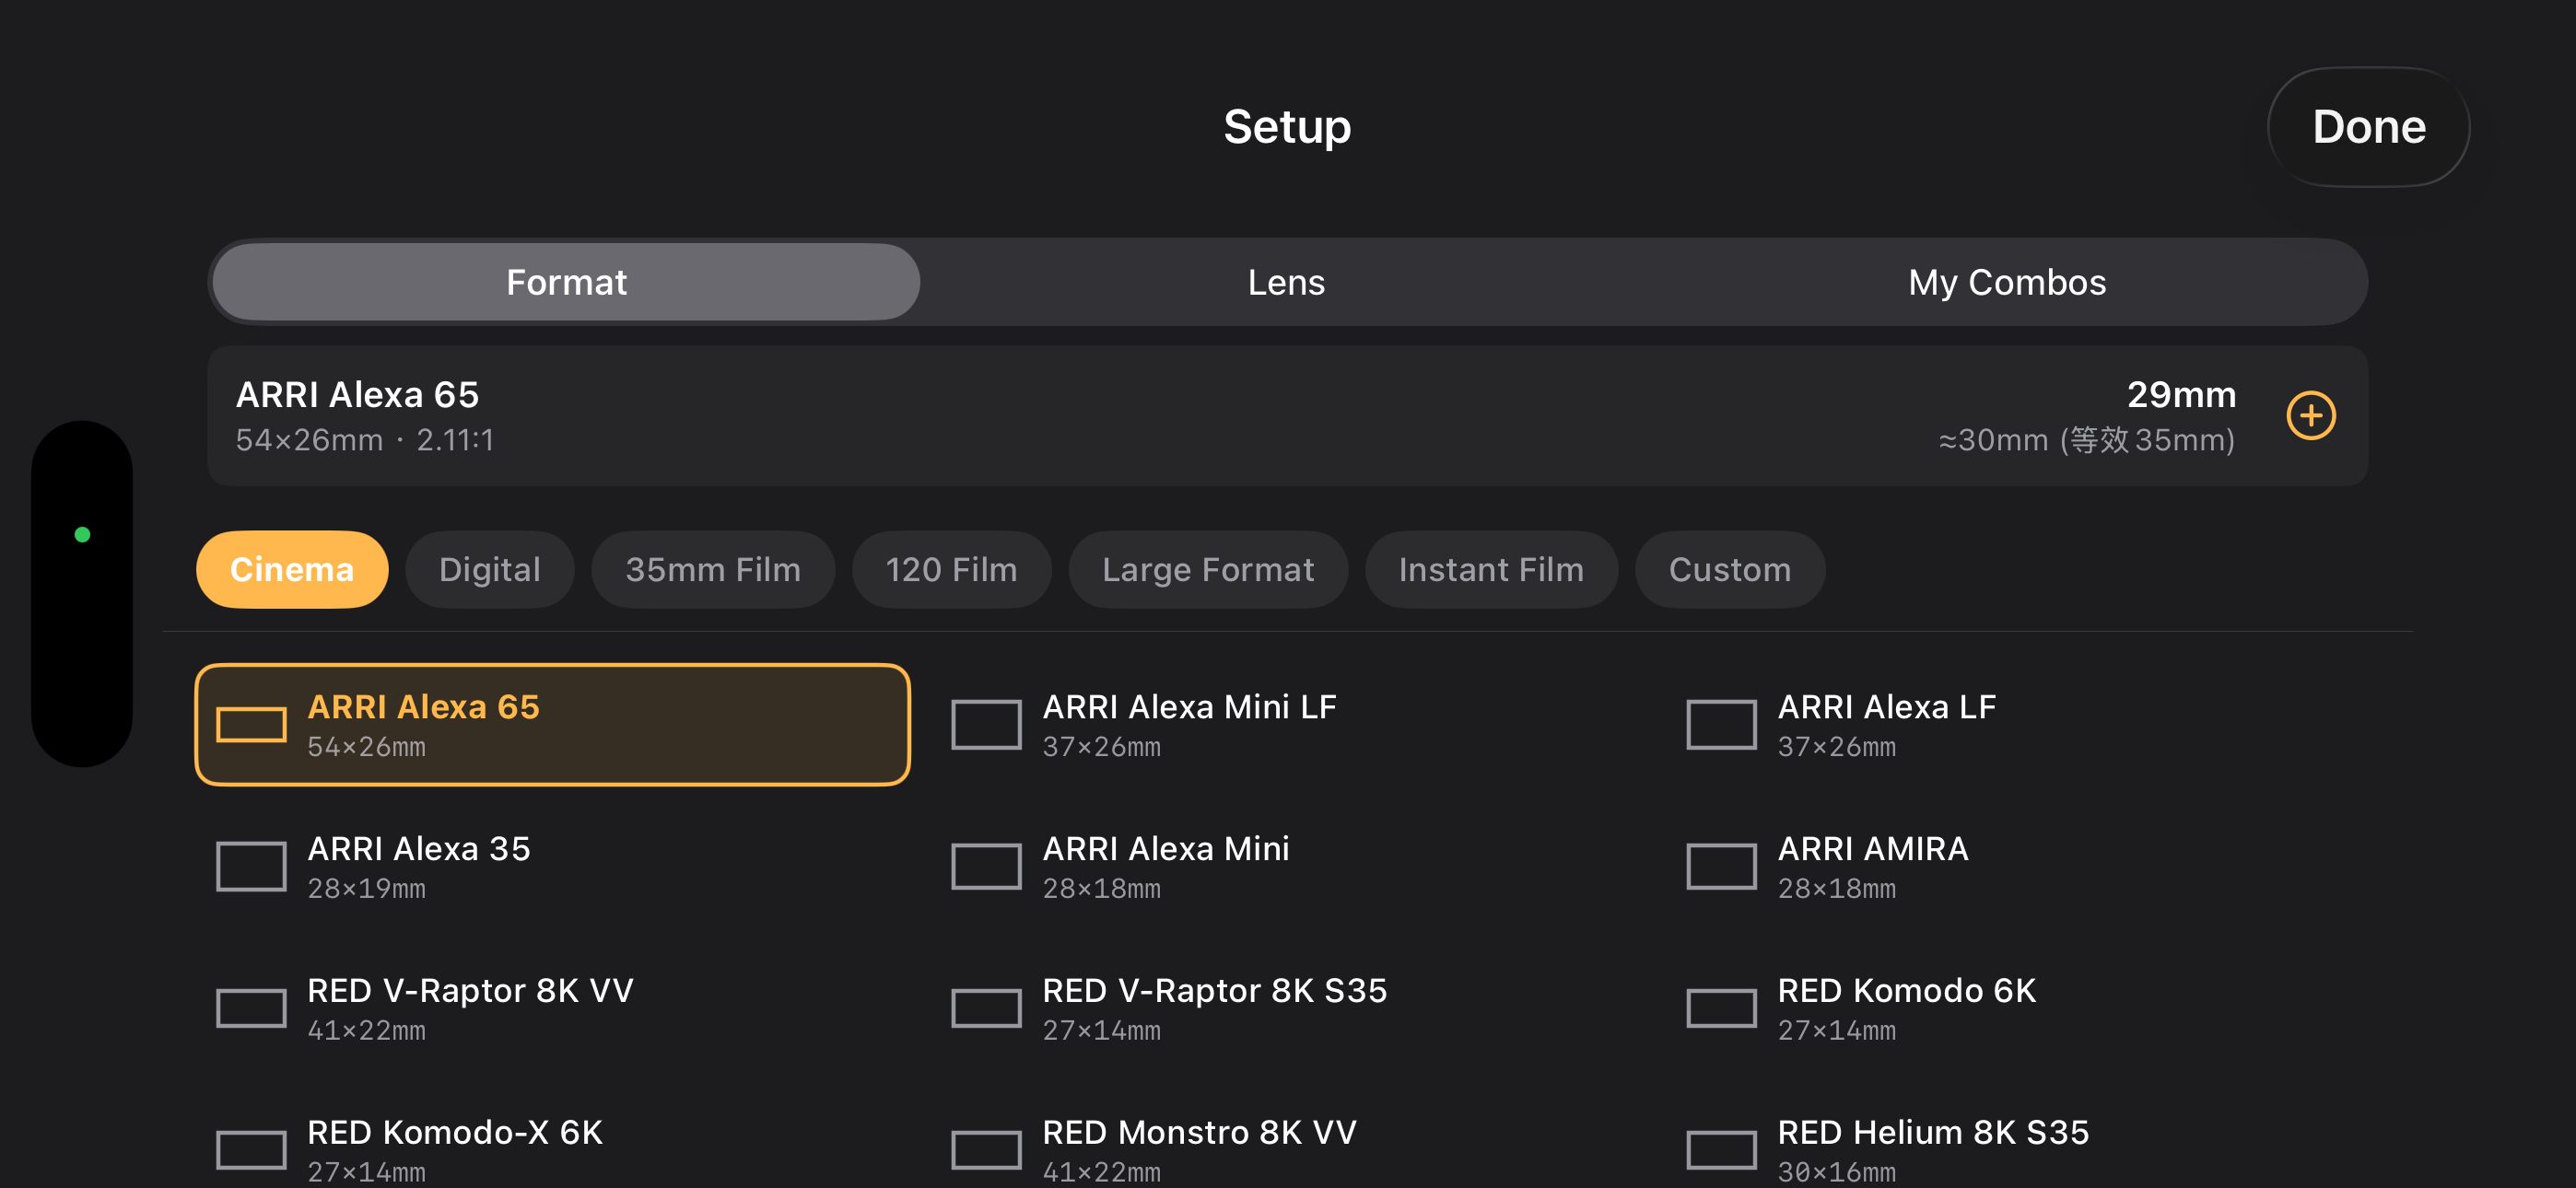
Task: Click the RED Monstro 8K VV sensor icon
Action: pos(986,1150)
